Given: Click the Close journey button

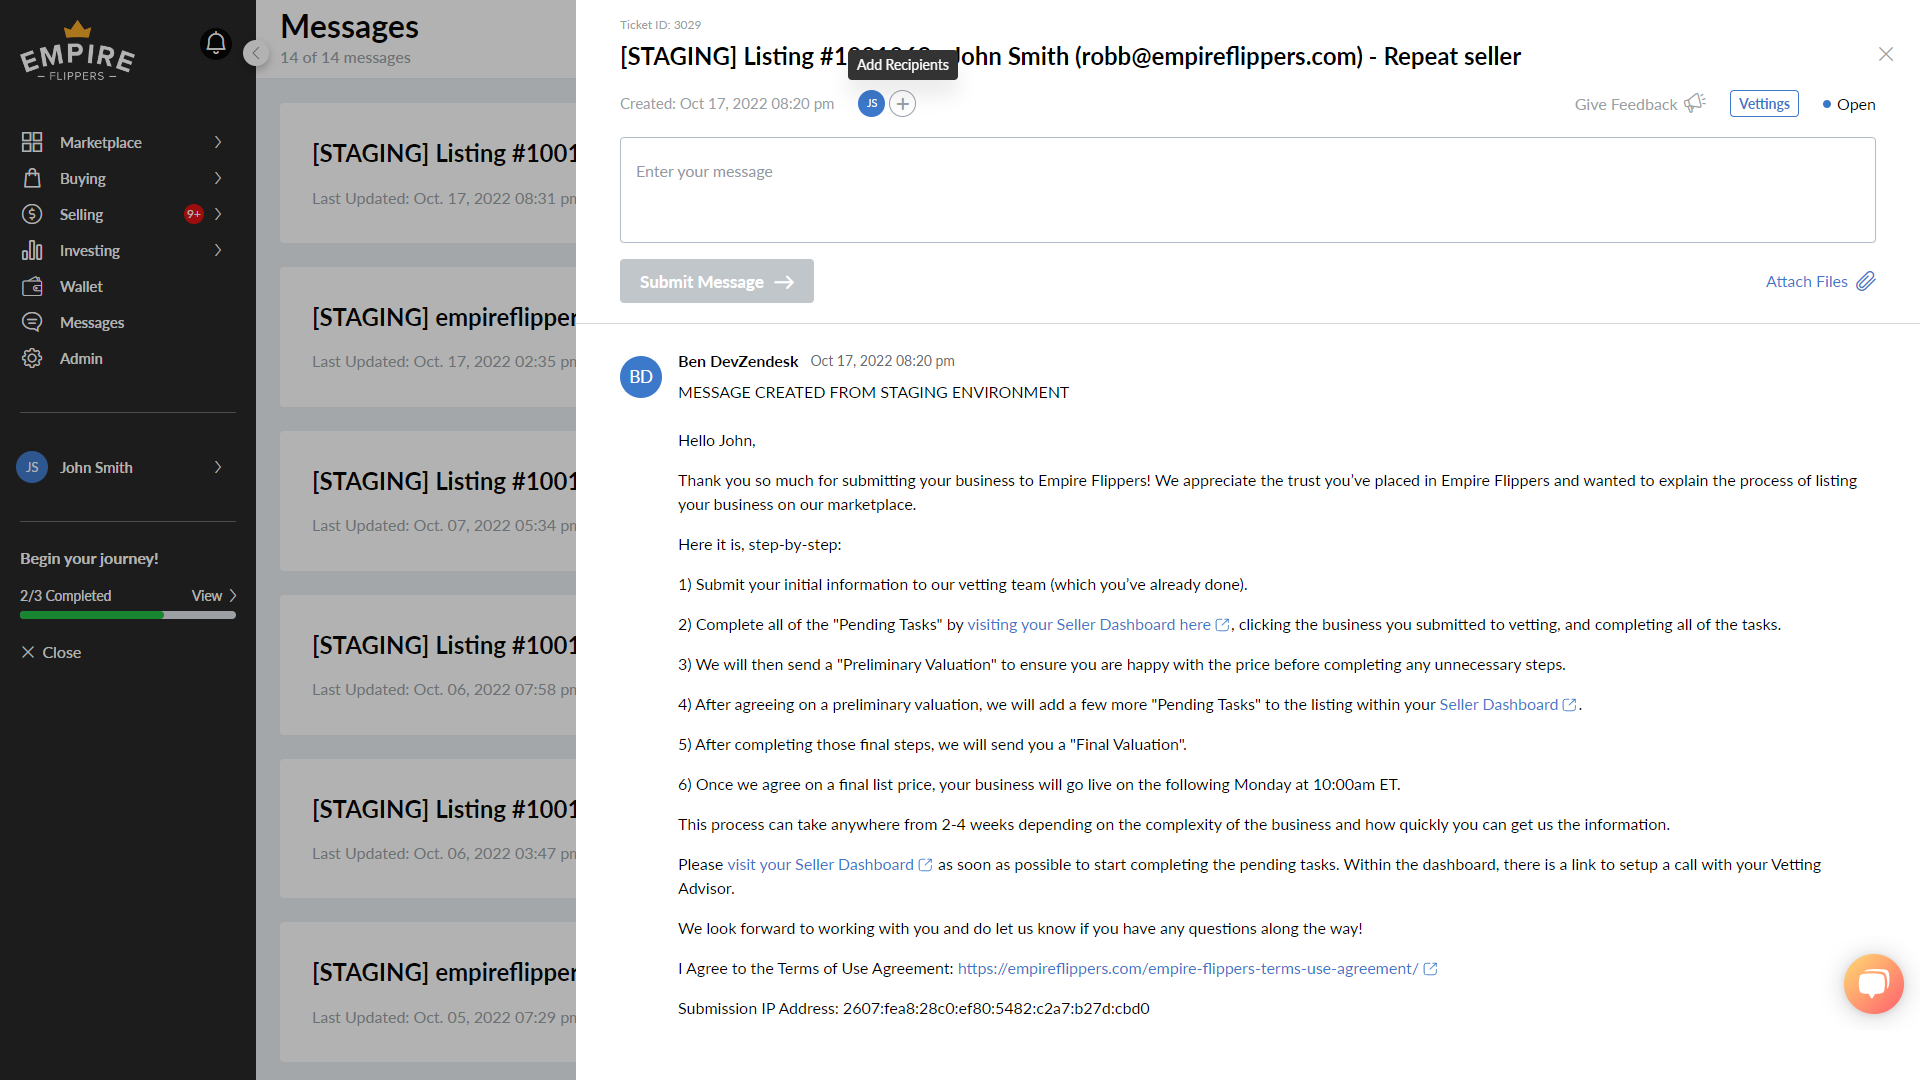Looking at the screenshot, I should tap(51, 652).
